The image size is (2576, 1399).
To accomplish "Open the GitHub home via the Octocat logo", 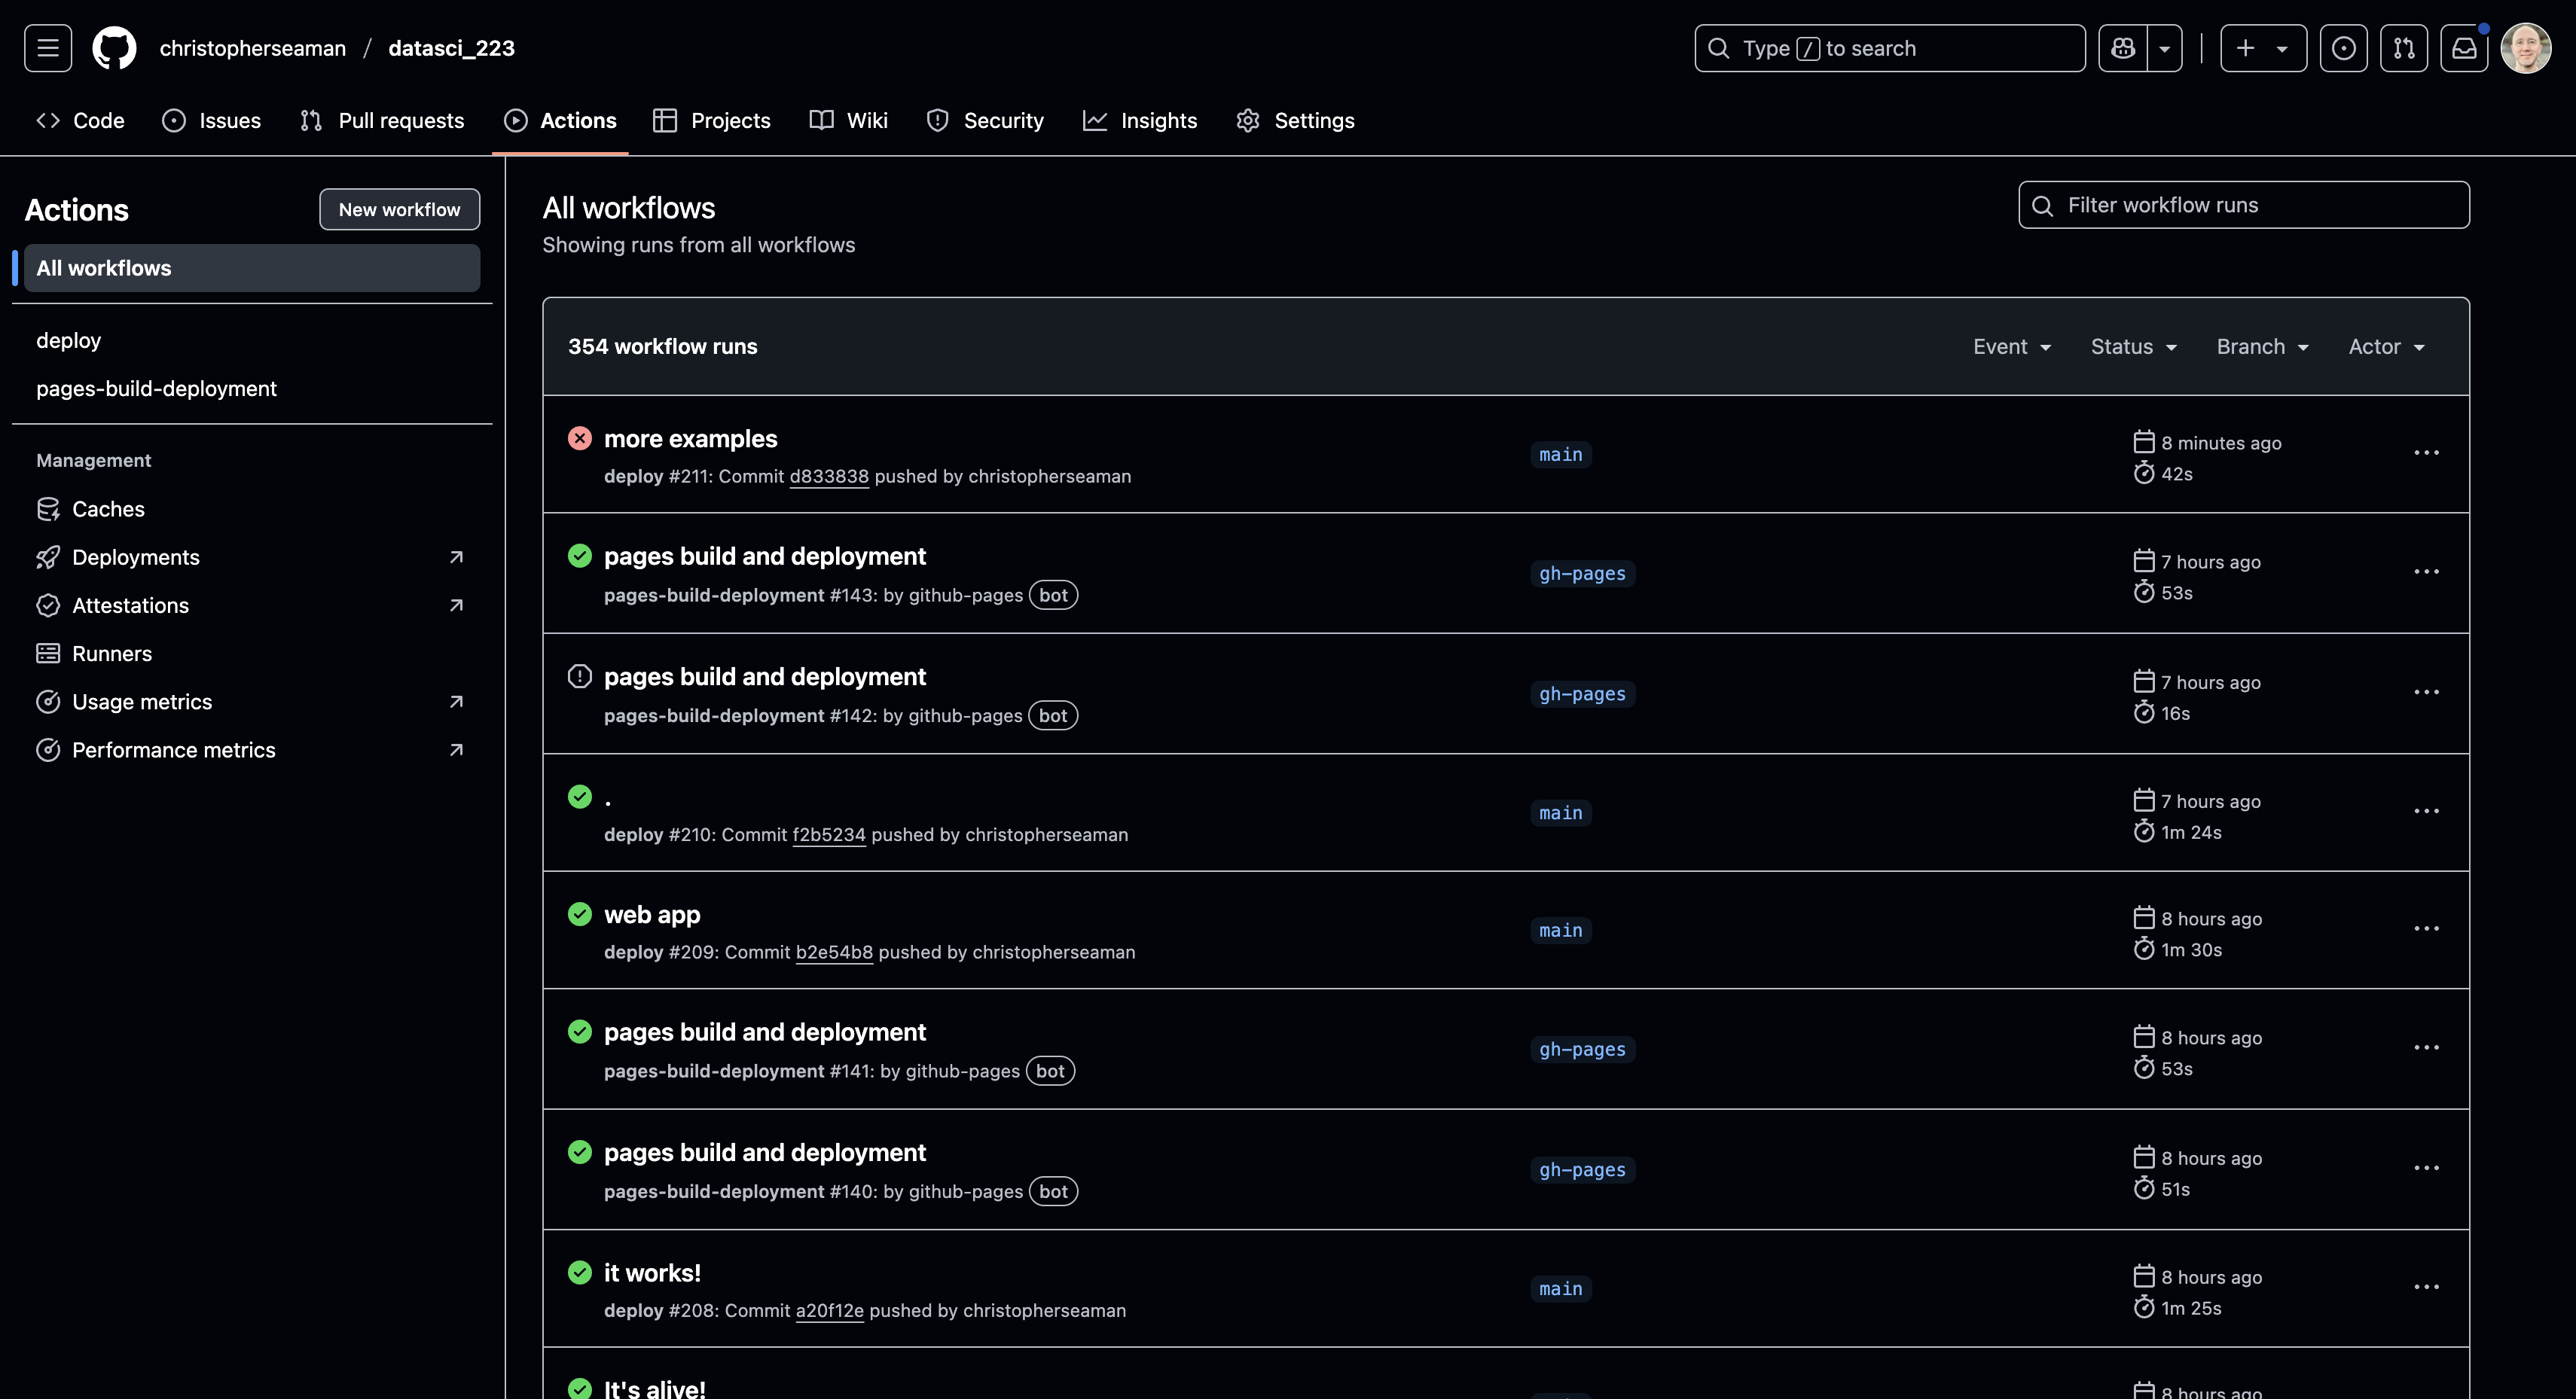I will (x=113, y=47).
